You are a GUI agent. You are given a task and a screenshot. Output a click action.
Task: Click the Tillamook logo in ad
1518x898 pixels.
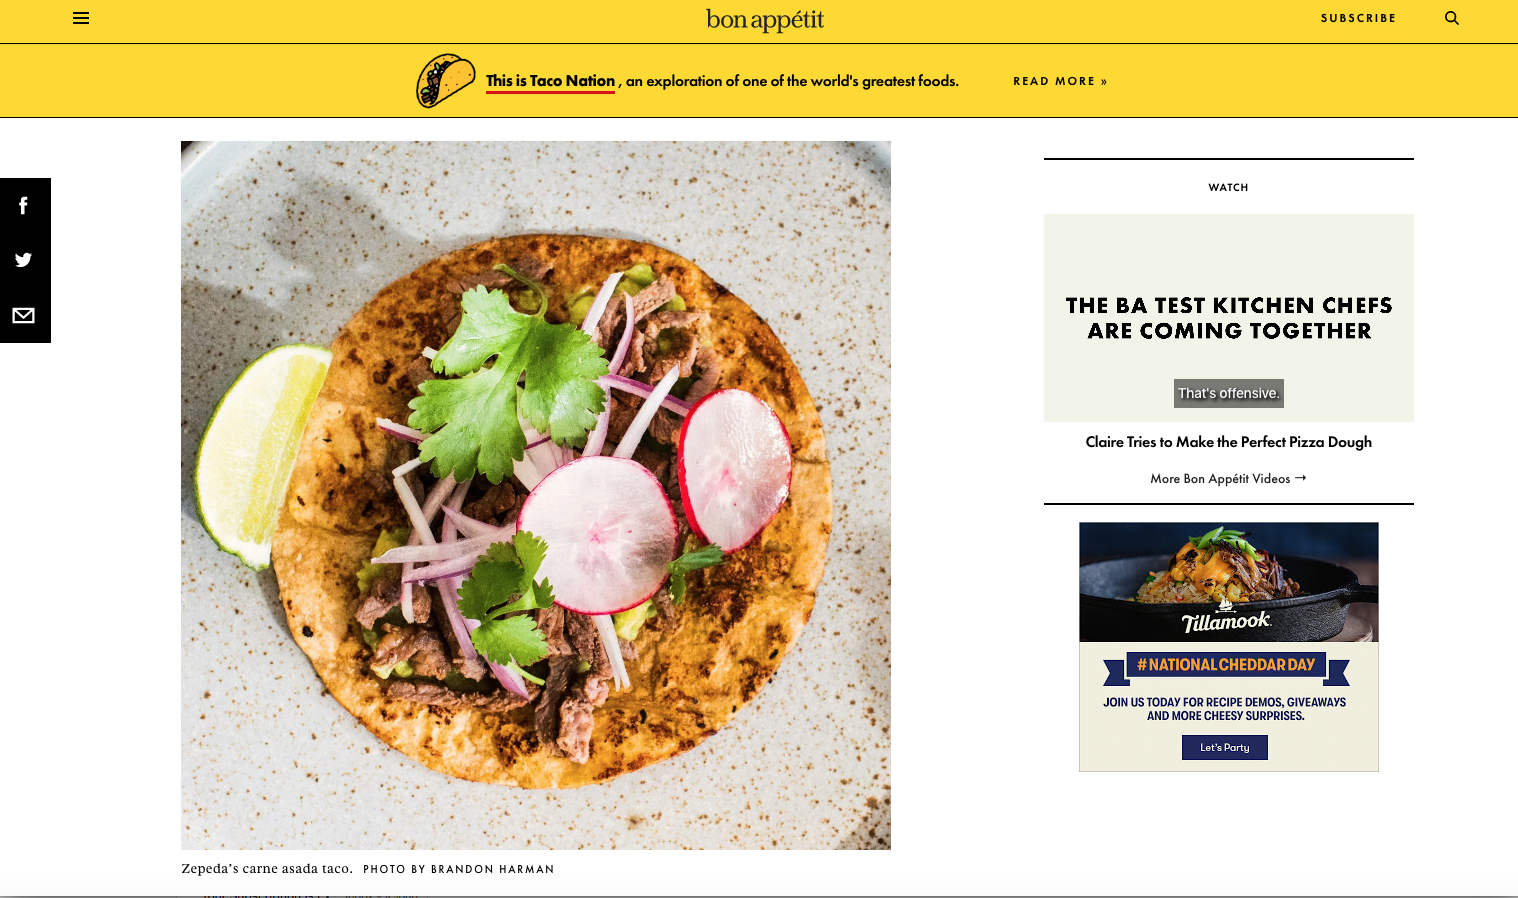tap(1226, 620)
